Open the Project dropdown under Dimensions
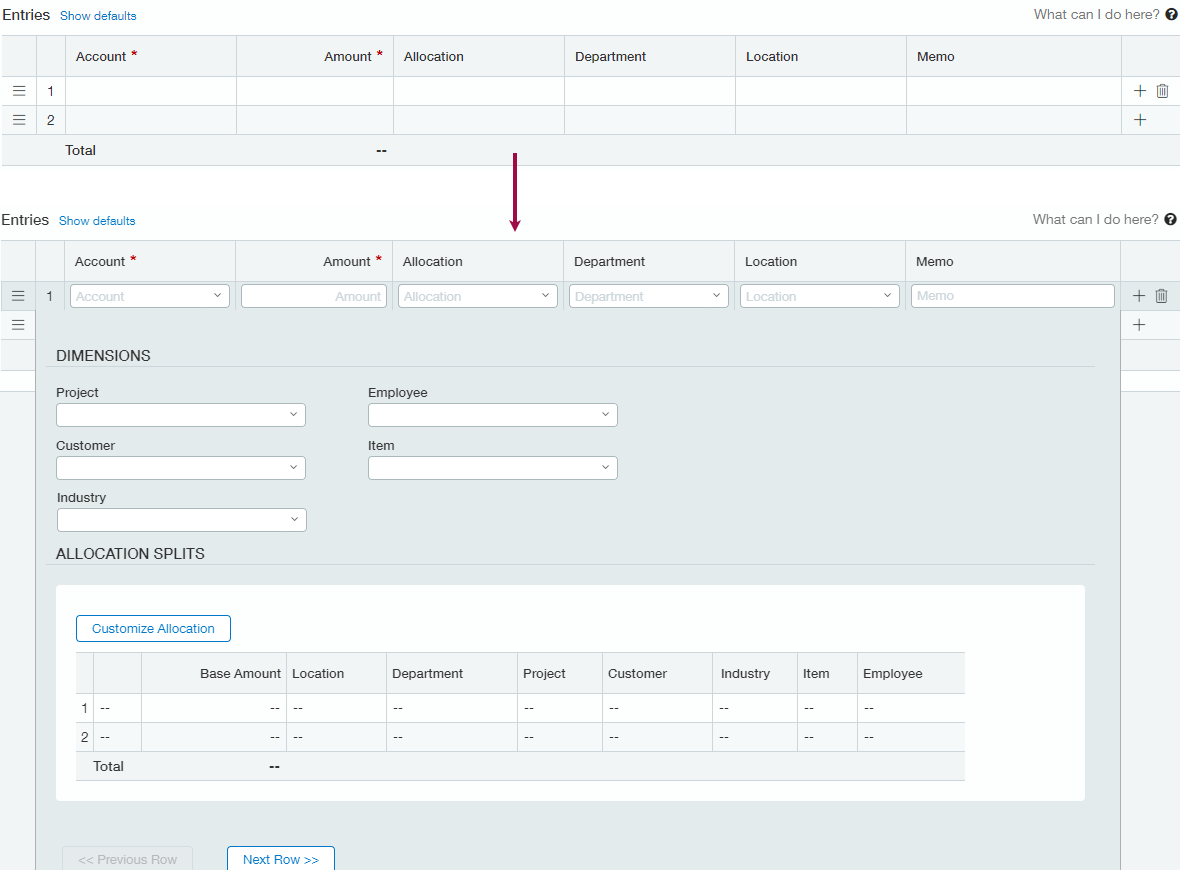The image size is (1180, 870). 181,414
